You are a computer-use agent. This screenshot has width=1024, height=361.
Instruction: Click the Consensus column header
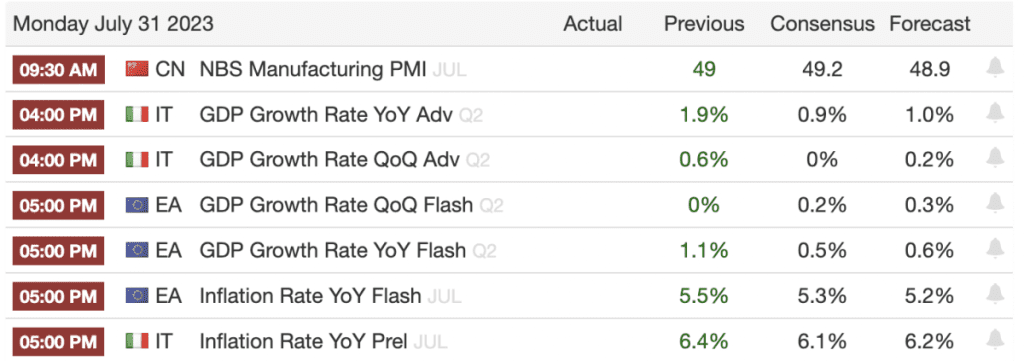[822, 24]
